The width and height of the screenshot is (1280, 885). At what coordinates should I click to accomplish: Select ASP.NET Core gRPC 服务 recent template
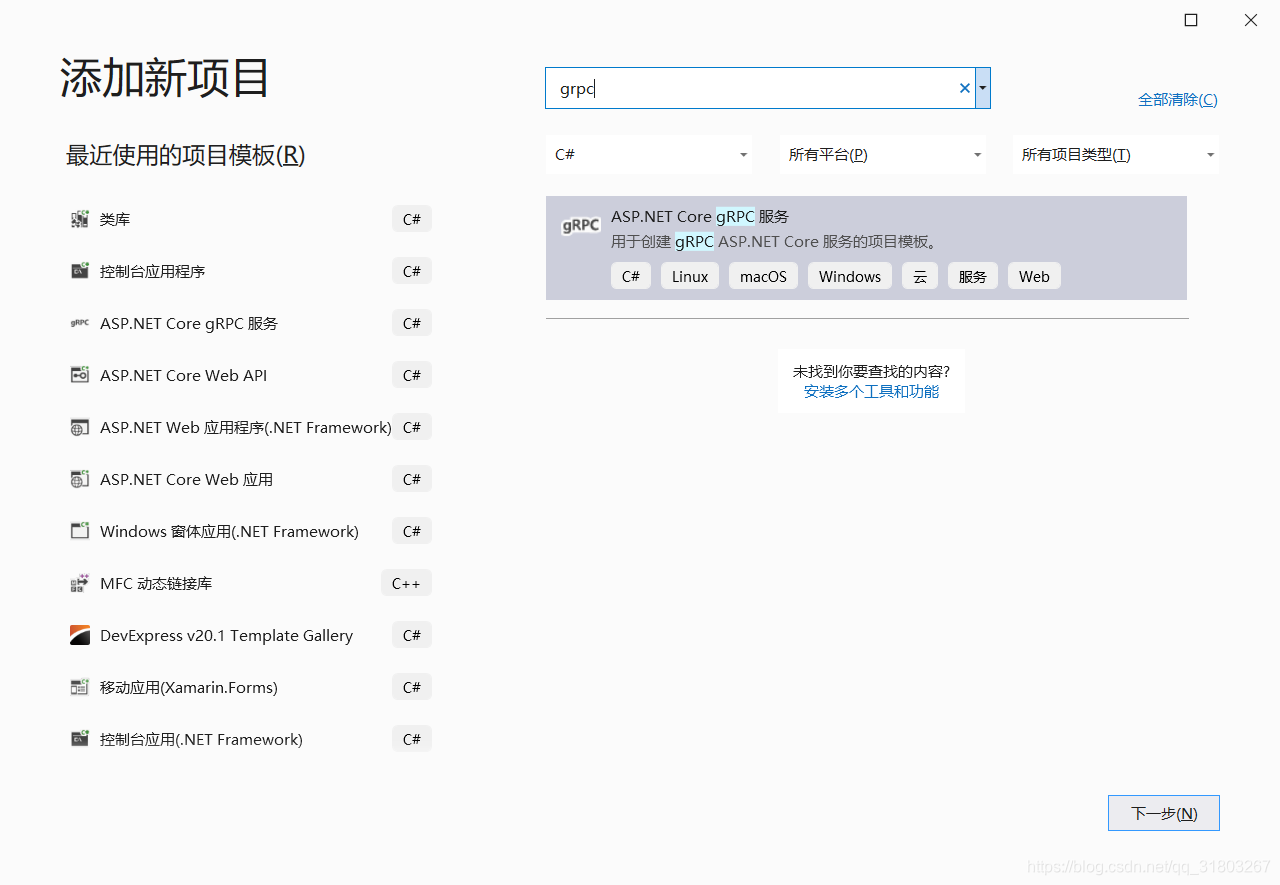(250, 323)
